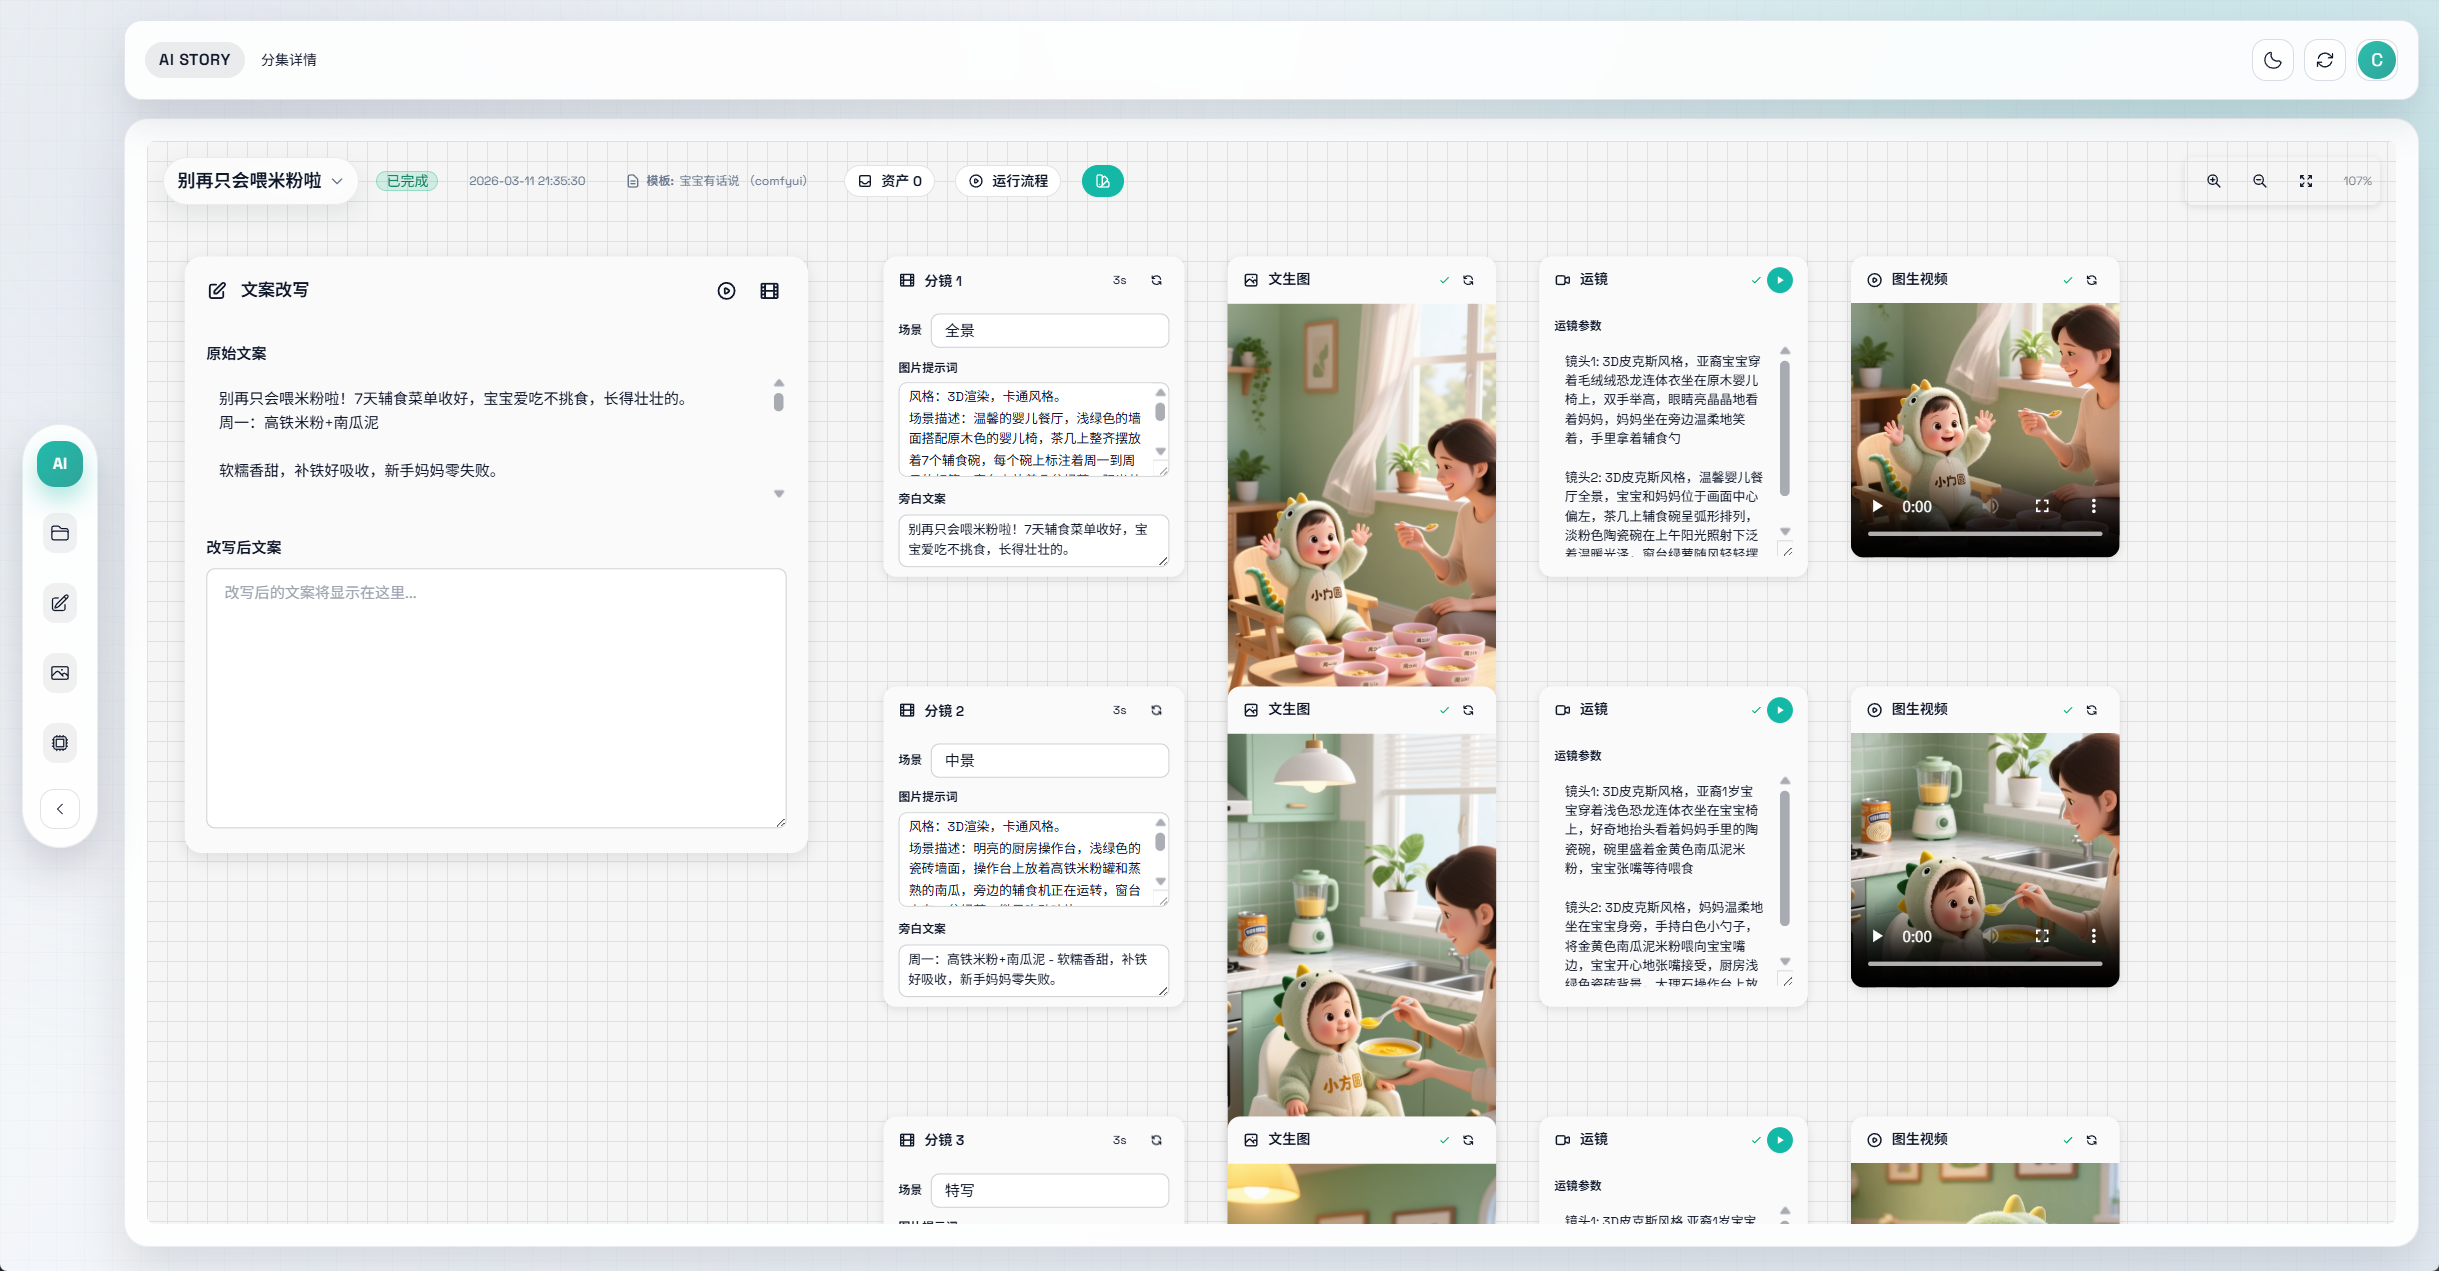Regenerate the first 图生视频 video
The height and width of the screenshot is (1271, 2439).
pyautogui.click(x=2092, y=280)
